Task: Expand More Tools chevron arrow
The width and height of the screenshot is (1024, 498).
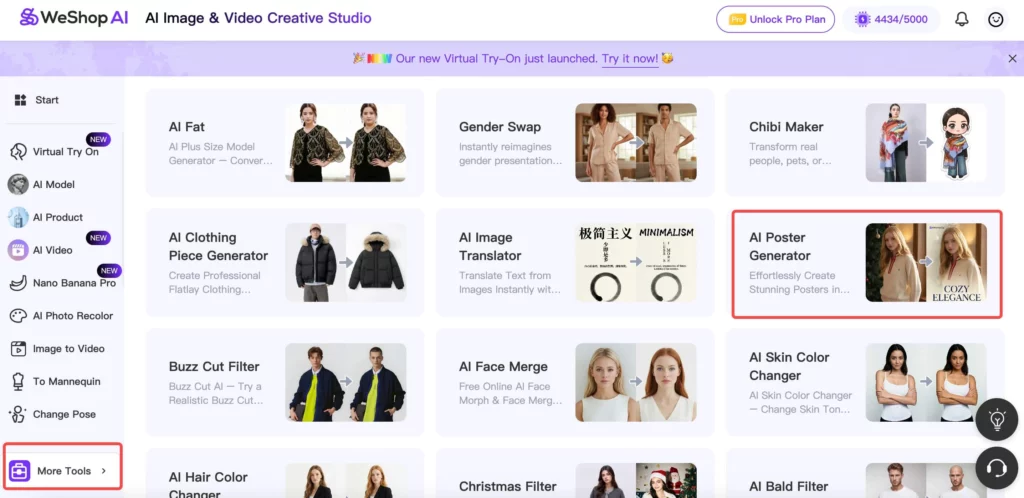Action: 103,471
